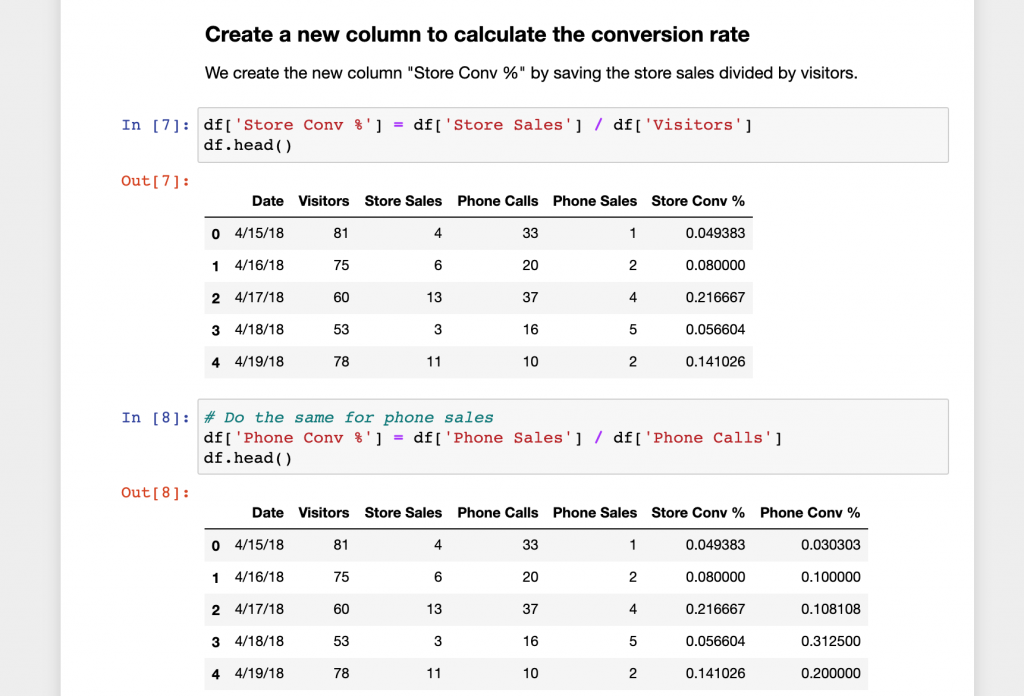Click Visitors value 53 in the Out[7] table

point(341,329)
